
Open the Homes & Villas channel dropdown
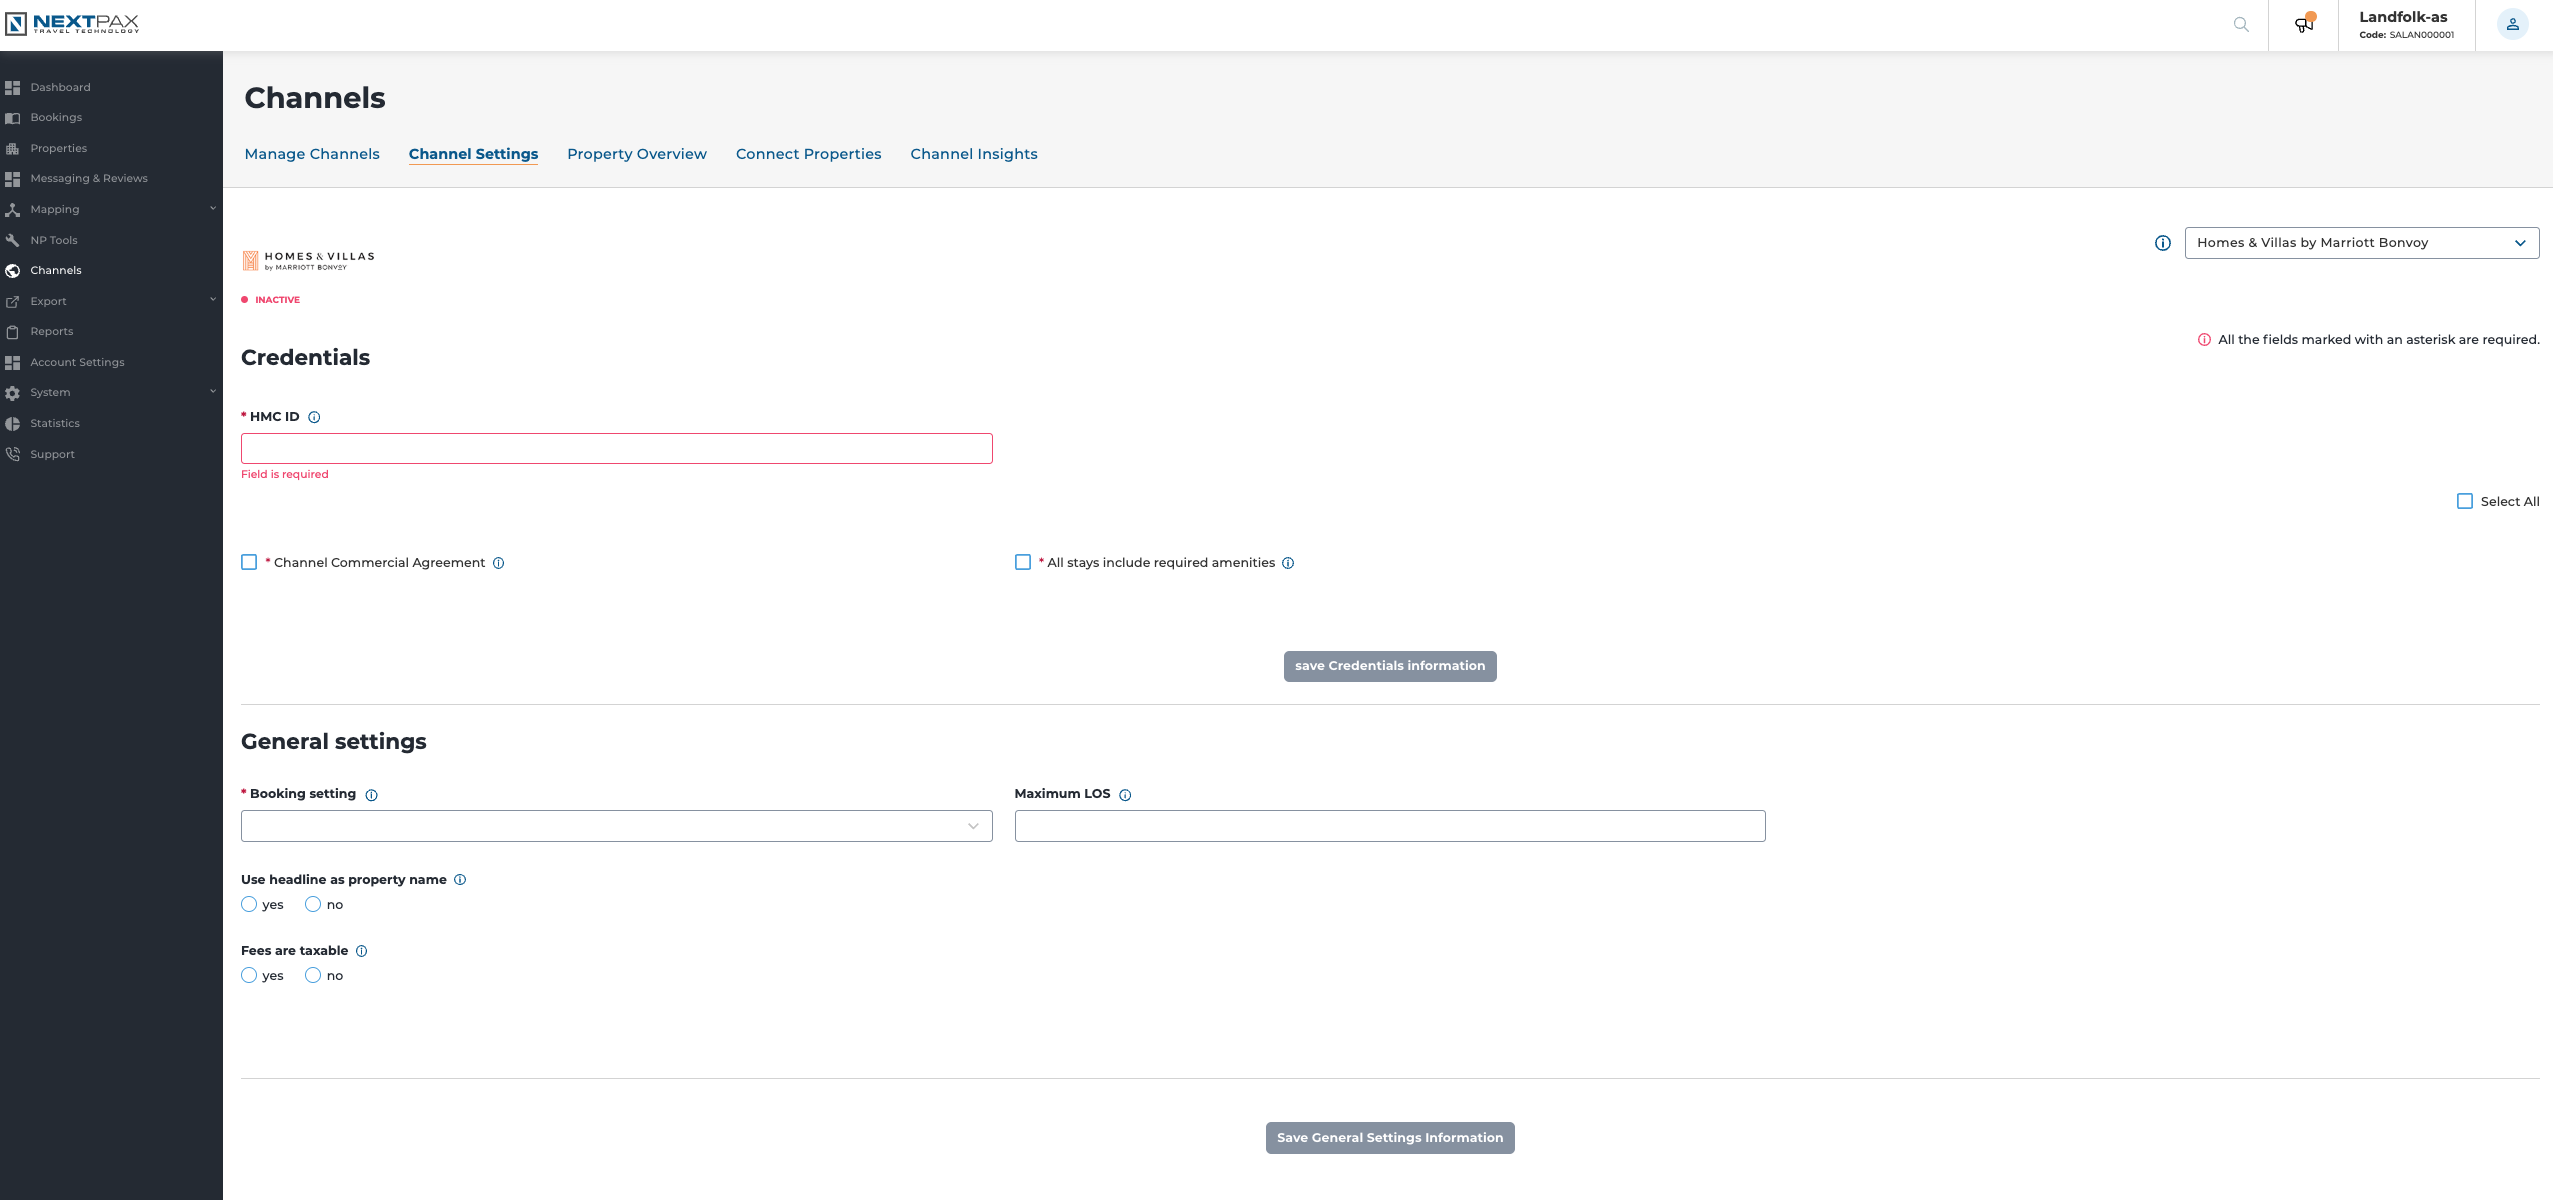click(2361, 243)
